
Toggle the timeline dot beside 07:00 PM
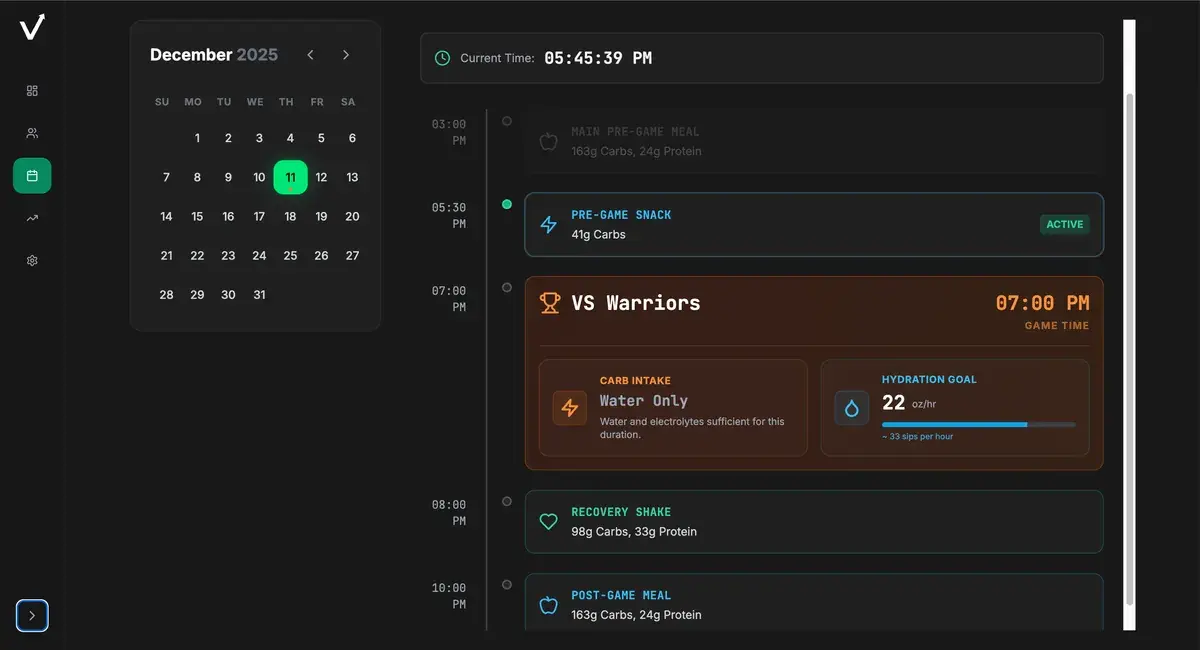(507, 287)
